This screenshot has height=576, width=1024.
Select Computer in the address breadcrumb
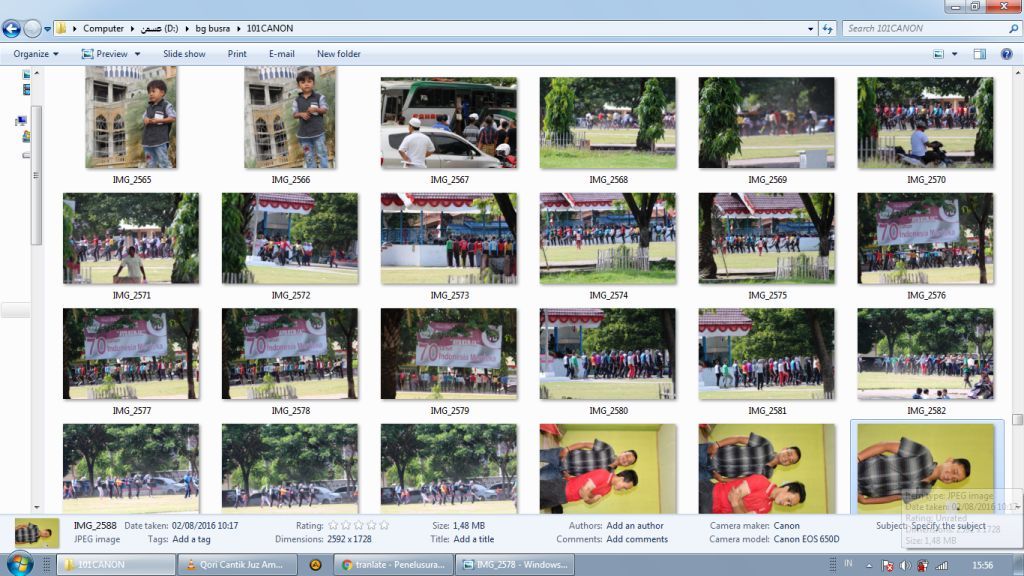(x=103, y=29)
